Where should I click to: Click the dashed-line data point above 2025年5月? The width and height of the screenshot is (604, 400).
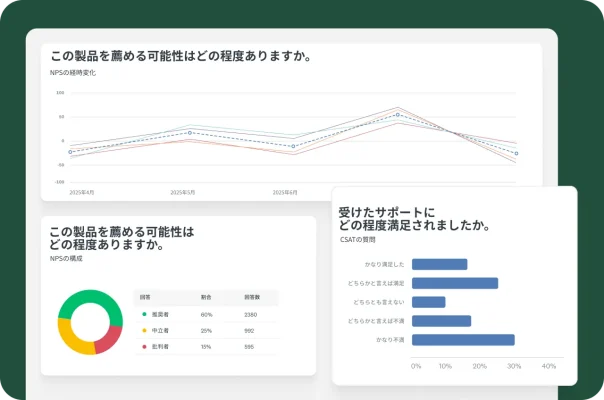pyautogui.click(x=190, y=133)
